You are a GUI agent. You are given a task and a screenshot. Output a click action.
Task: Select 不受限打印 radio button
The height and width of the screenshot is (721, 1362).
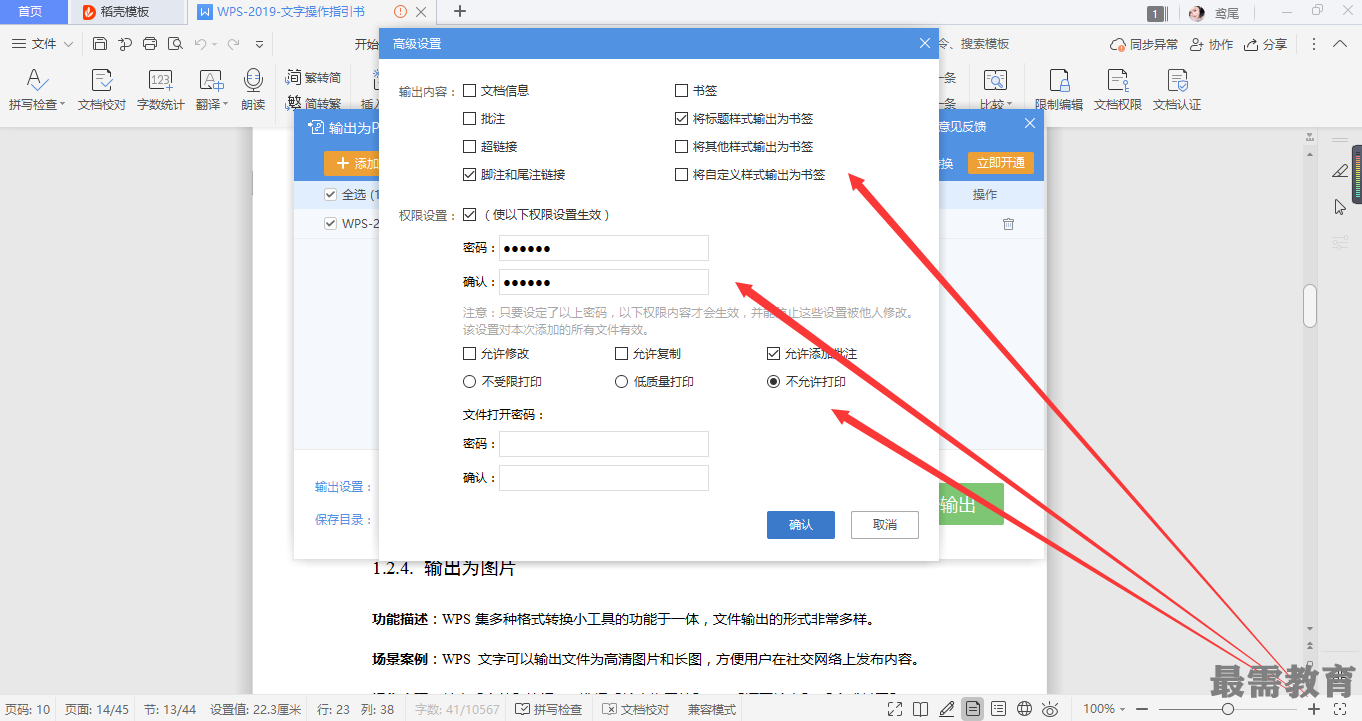[x=469, y=381]
